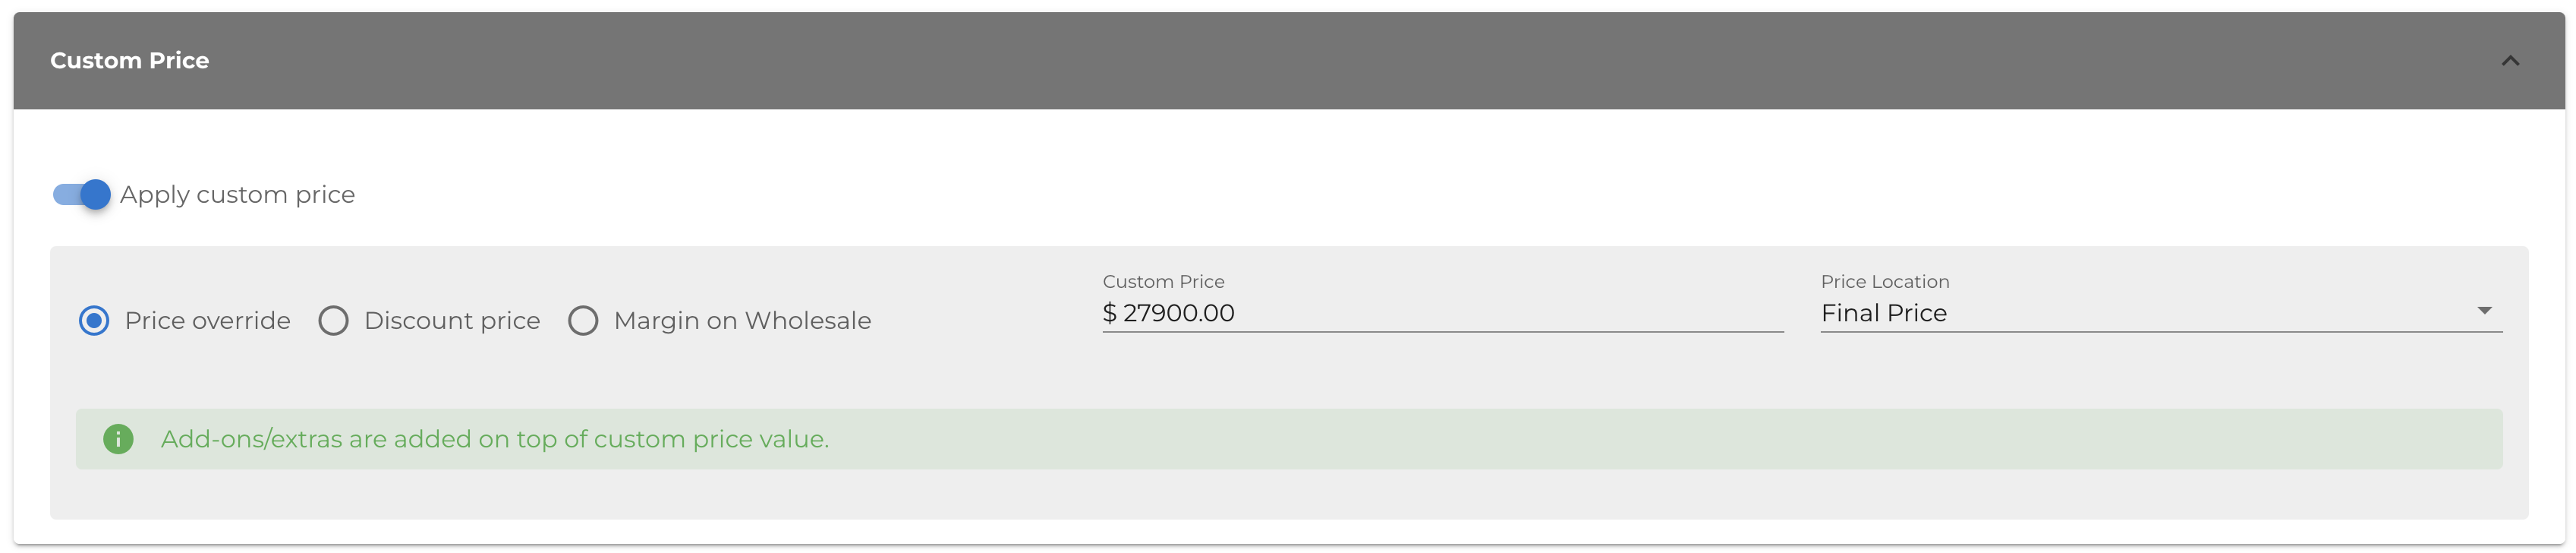Click the dollar sign in Custom Price field

1109,313
